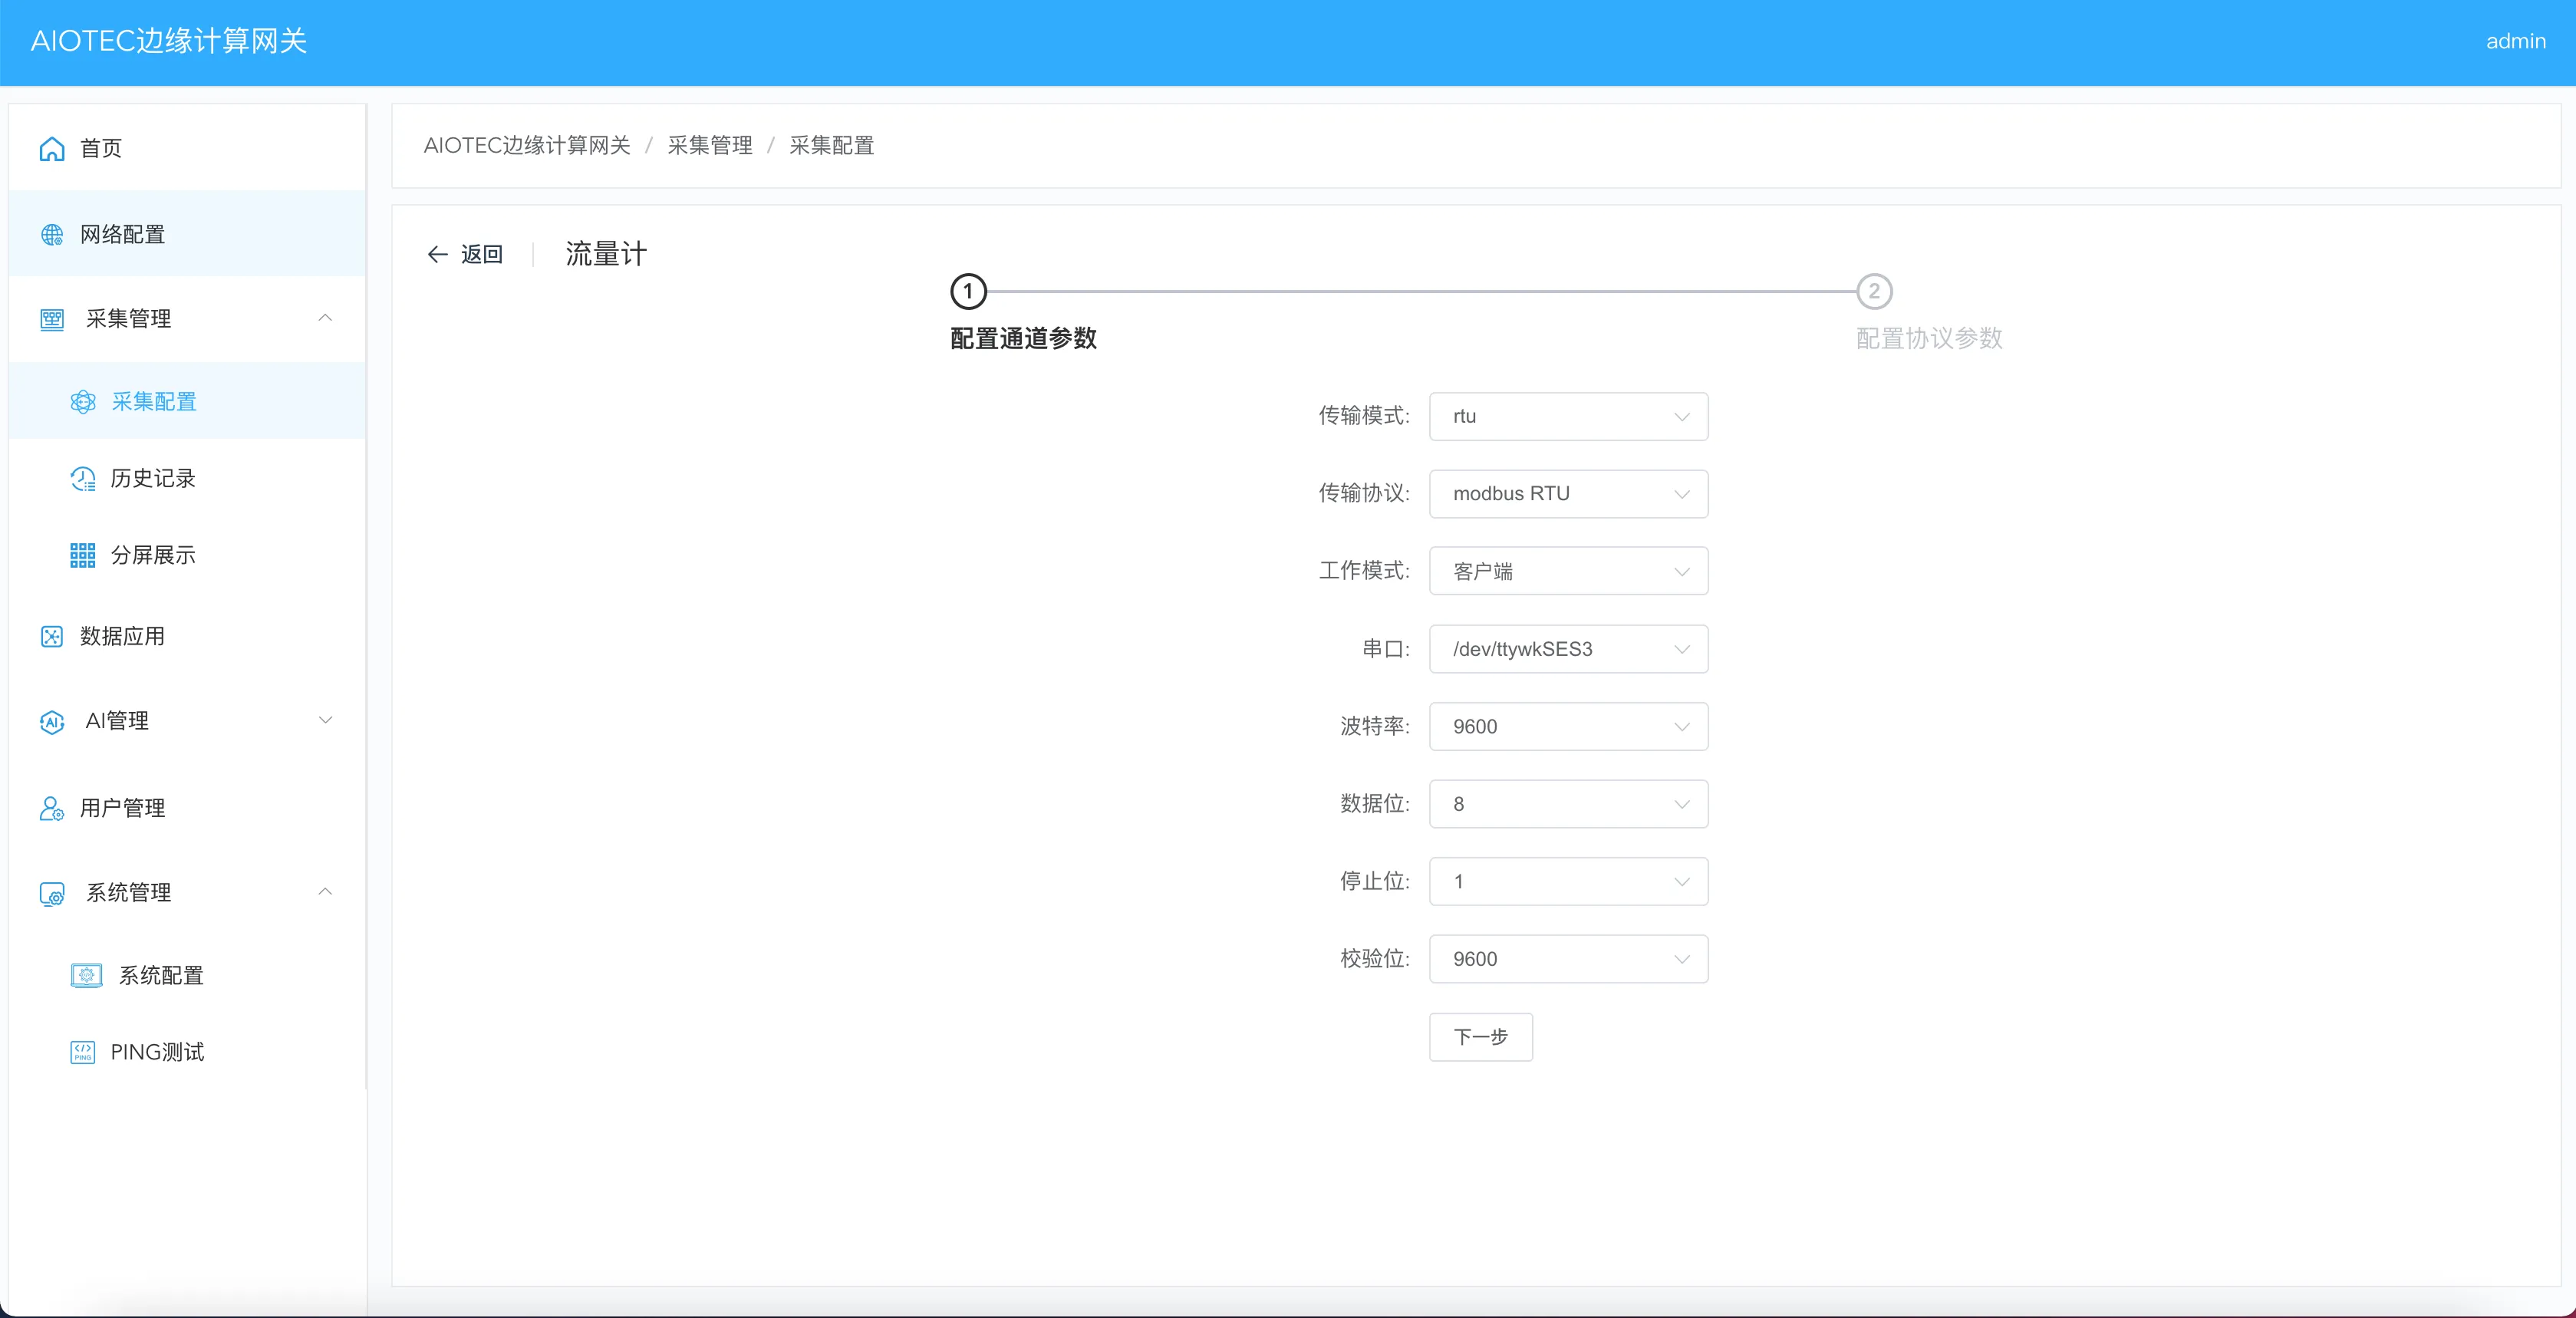Click the grid icon for 分屏展示
Screen dimensions: 2576x1318
[x=83, y=556]
